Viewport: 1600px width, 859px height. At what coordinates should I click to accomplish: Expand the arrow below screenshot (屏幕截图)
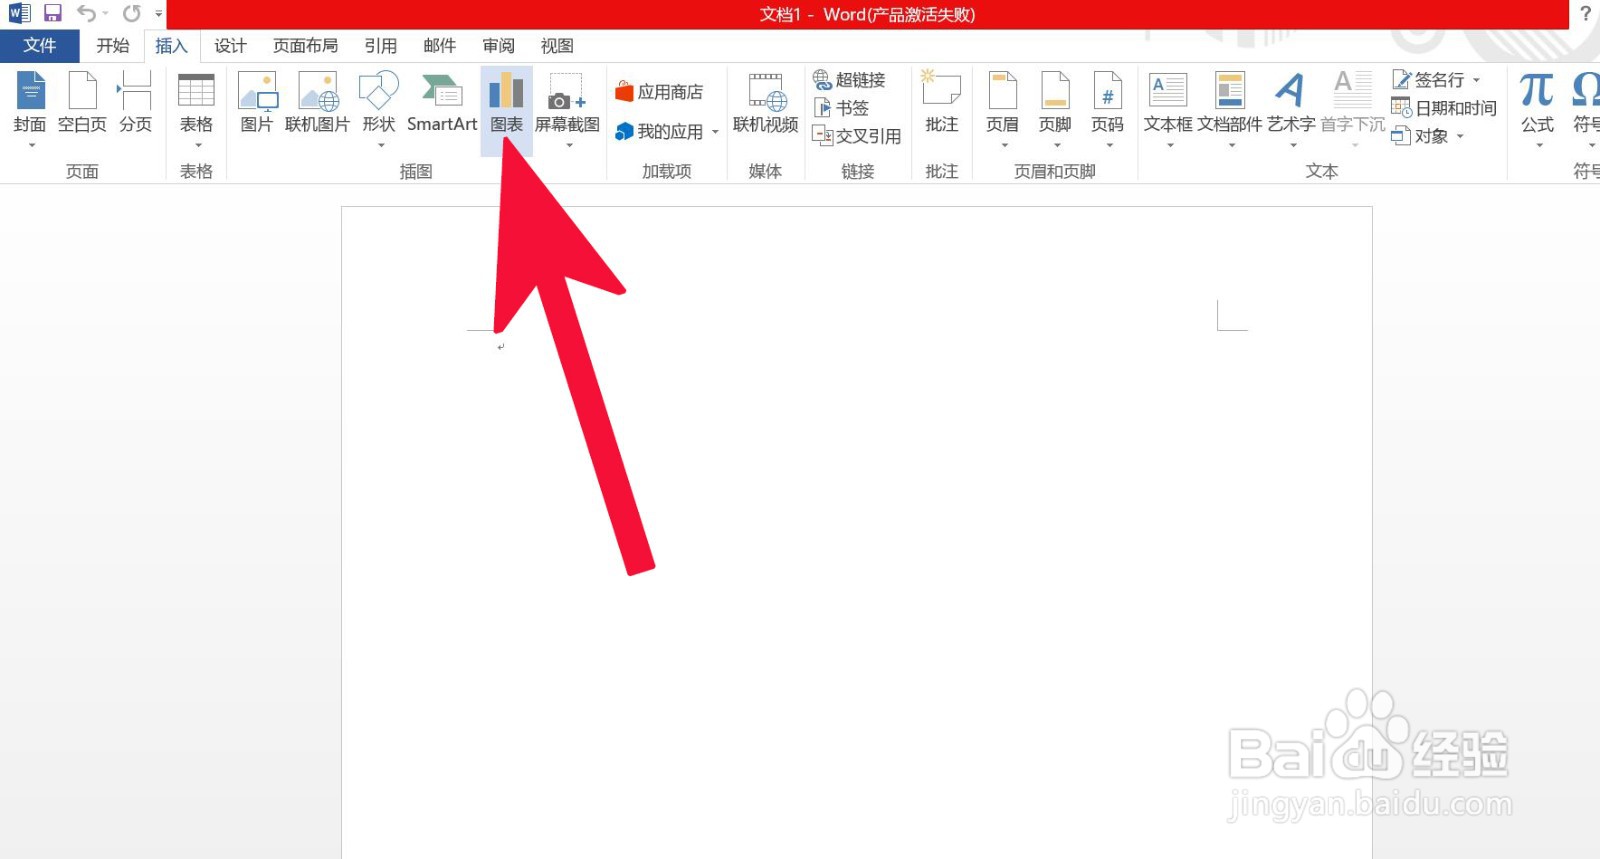(x=569, y=146)
